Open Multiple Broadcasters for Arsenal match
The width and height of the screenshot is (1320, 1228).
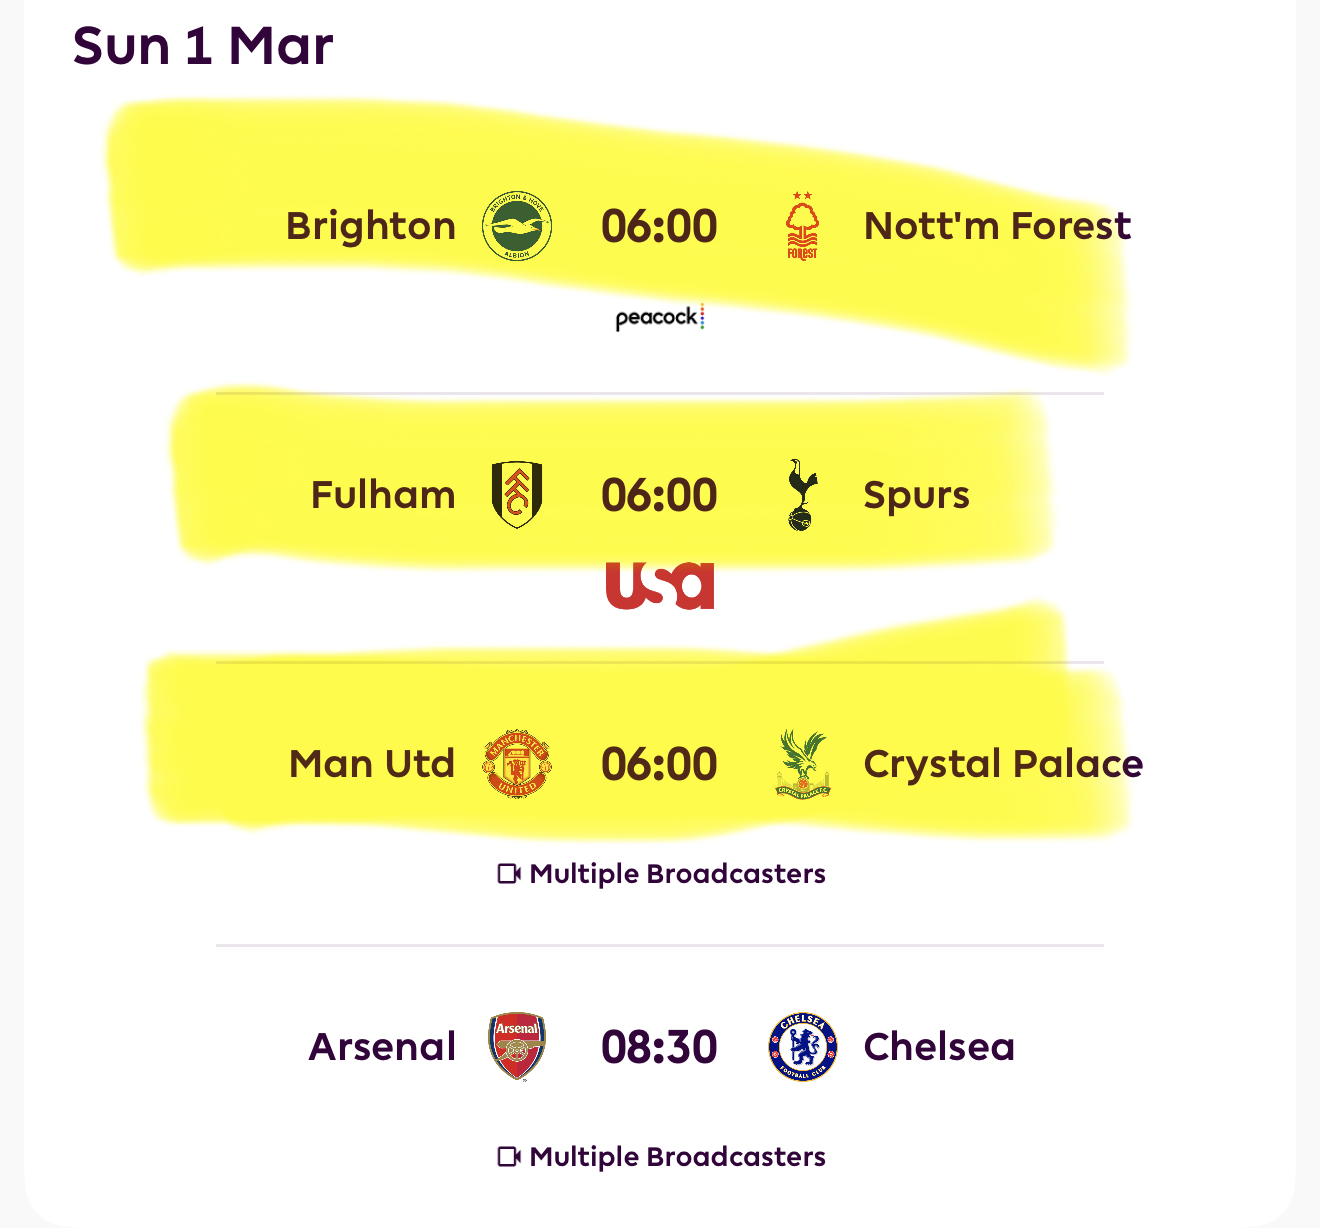pos(662,1157)
